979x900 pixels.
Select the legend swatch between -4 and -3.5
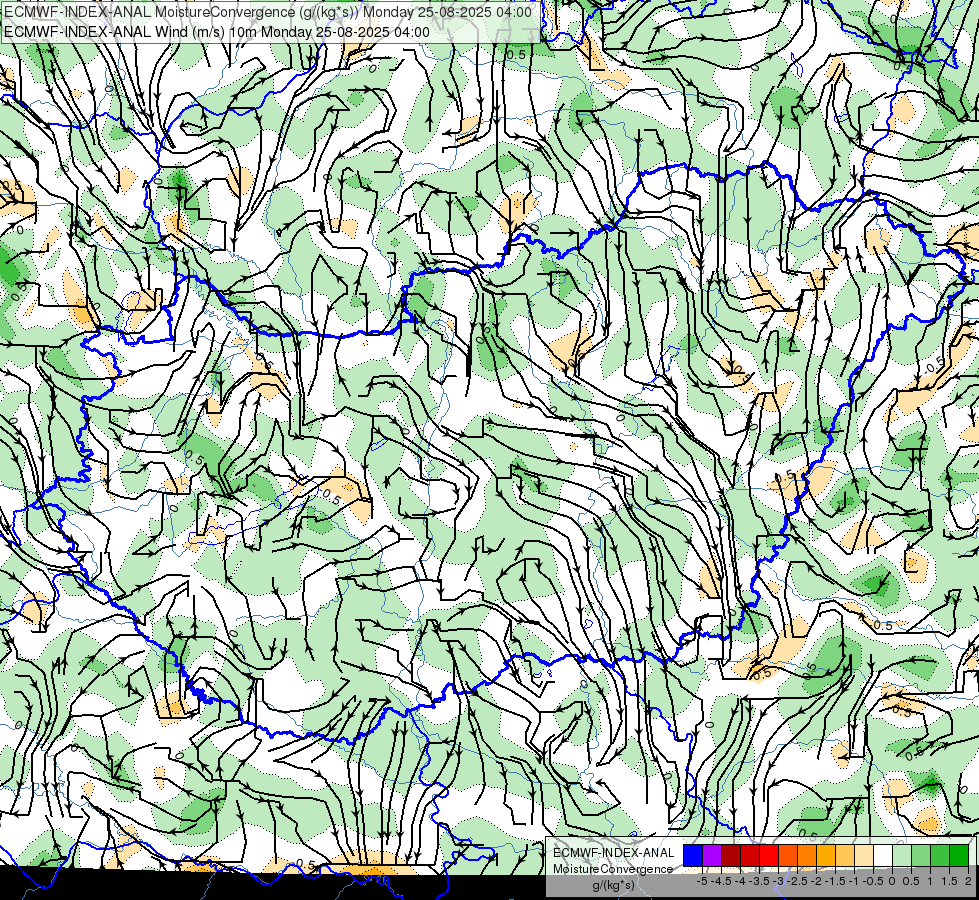pos(750,856)
